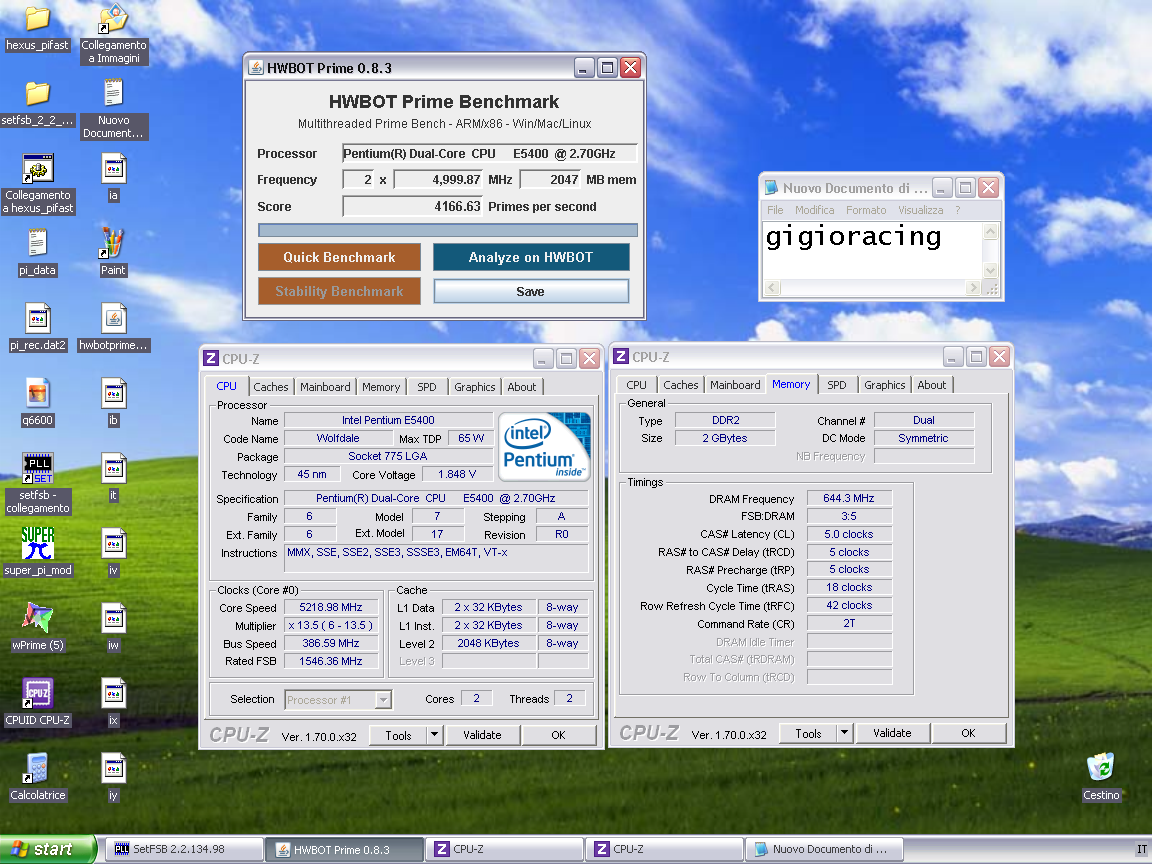Click Save in HWBOT Prime

point(530,292)
